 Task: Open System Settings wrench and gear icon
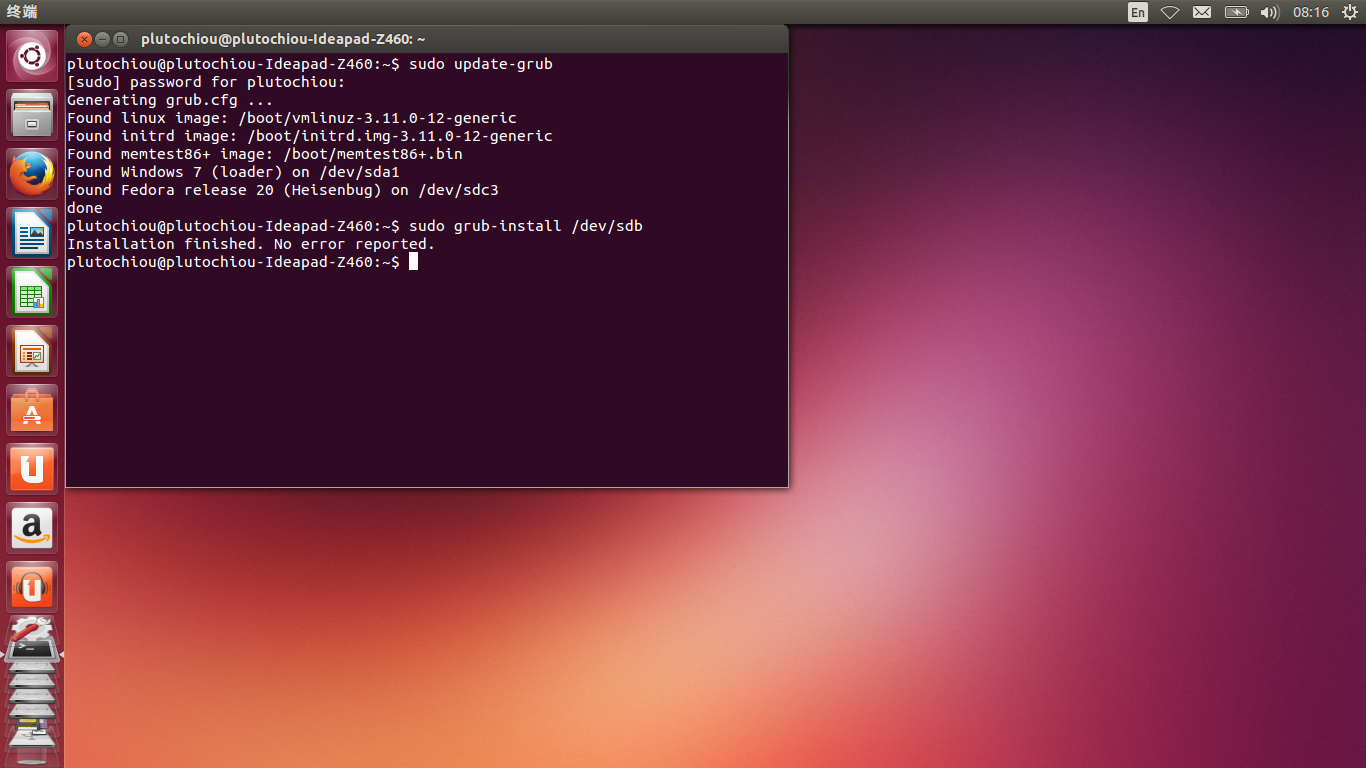tap(30, 628)
